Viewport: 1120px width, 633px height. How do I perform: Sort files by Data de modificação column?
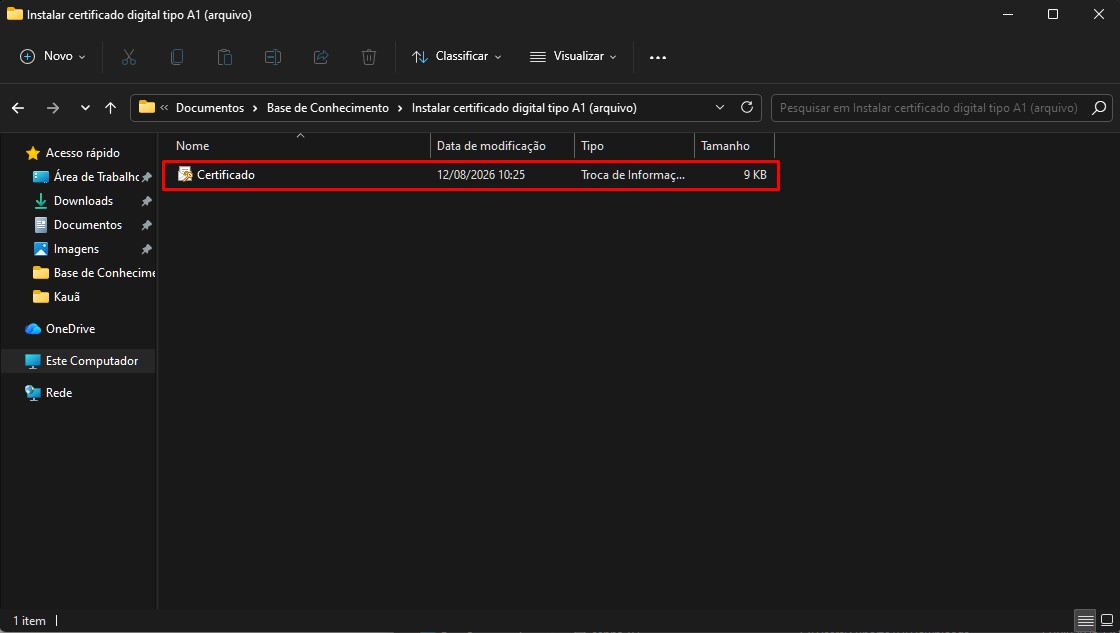coord(491,146)
